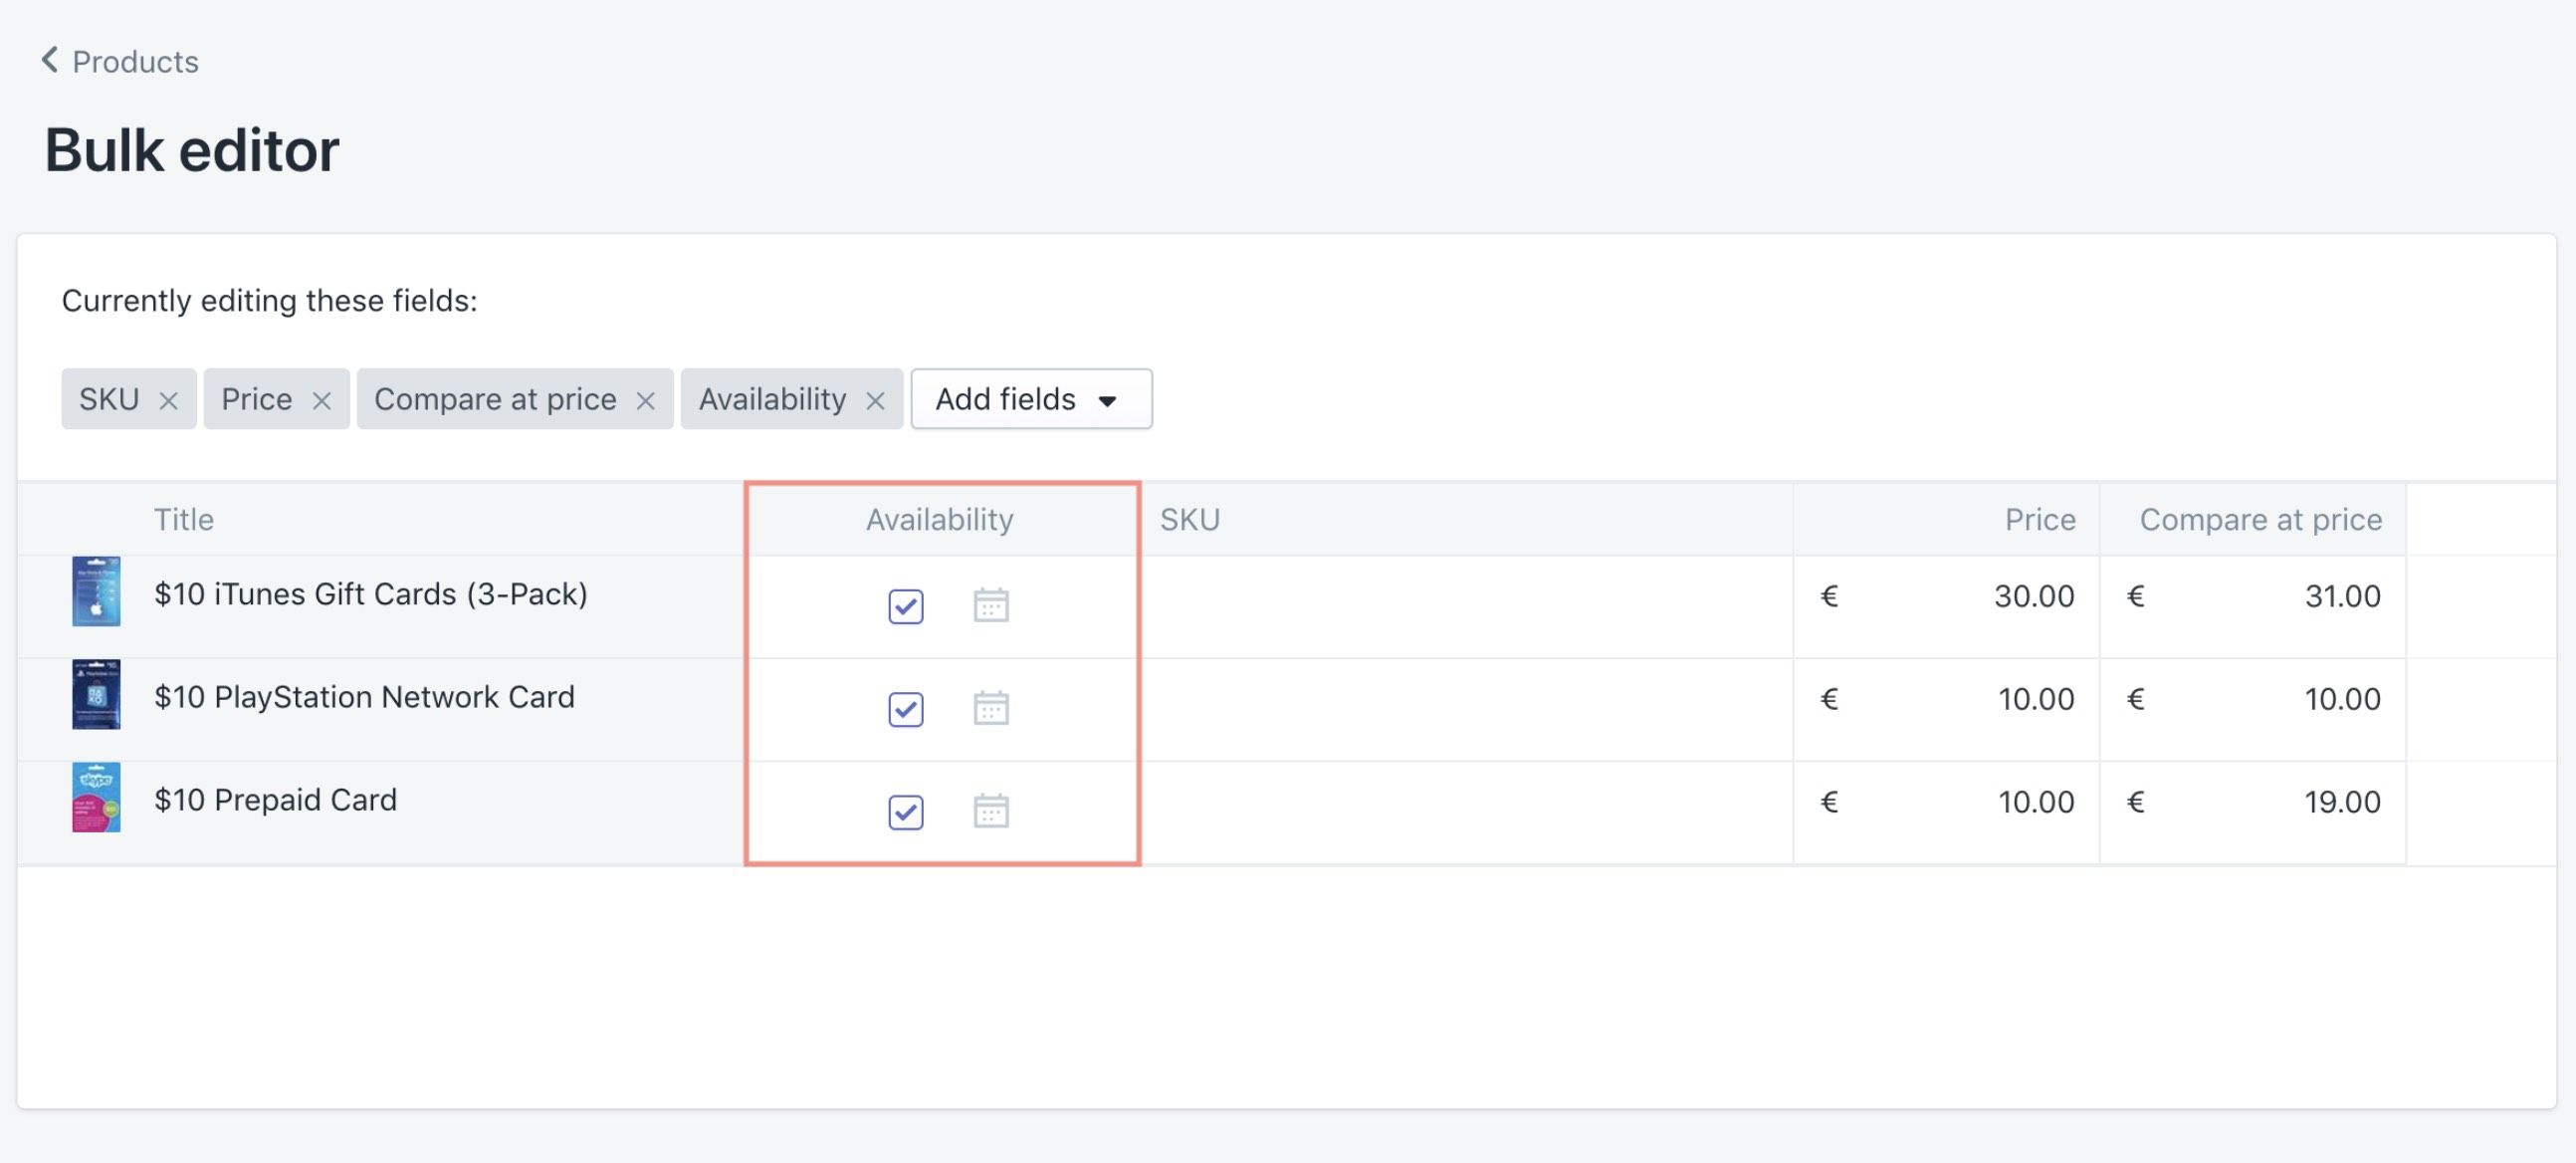2576x1163 pixels.
Task: Remove Price from the edited fields
Action: tap(322, 399)
